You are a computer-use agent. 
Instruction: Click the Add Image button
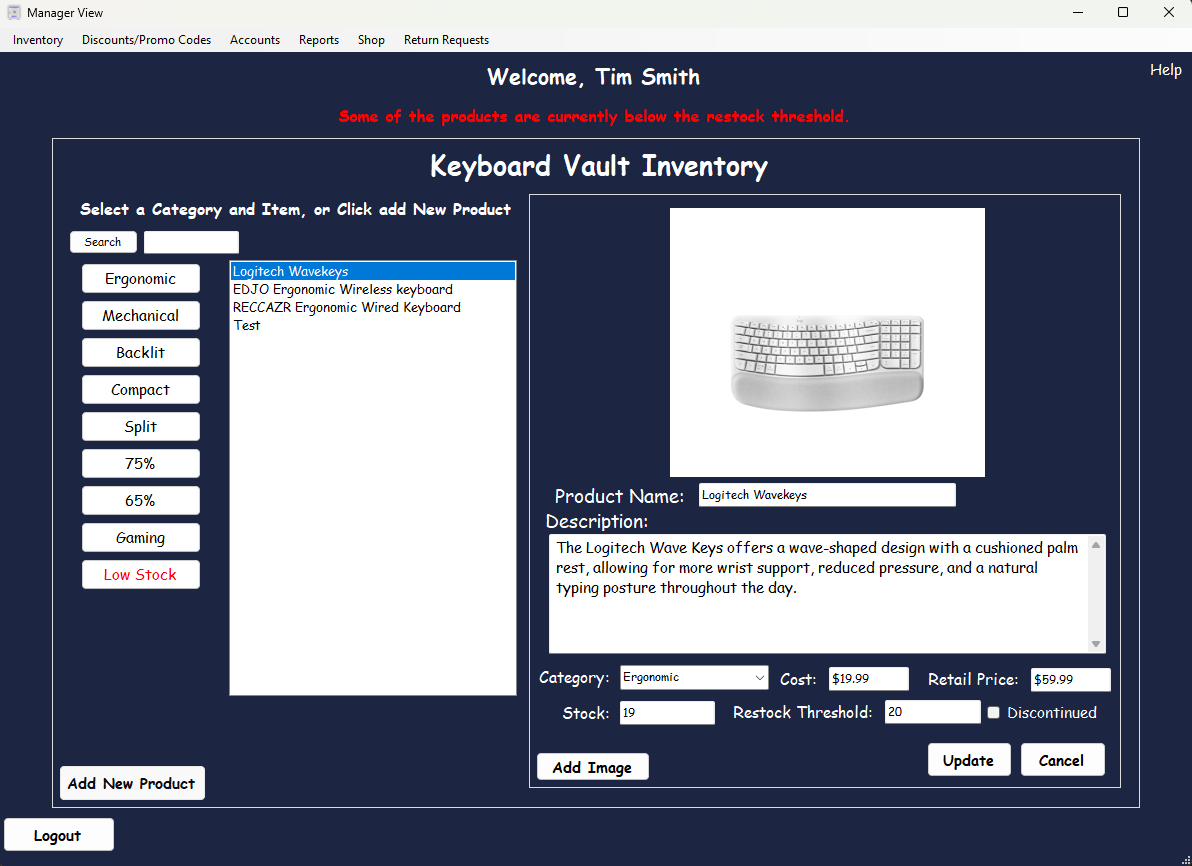(592, 767)
